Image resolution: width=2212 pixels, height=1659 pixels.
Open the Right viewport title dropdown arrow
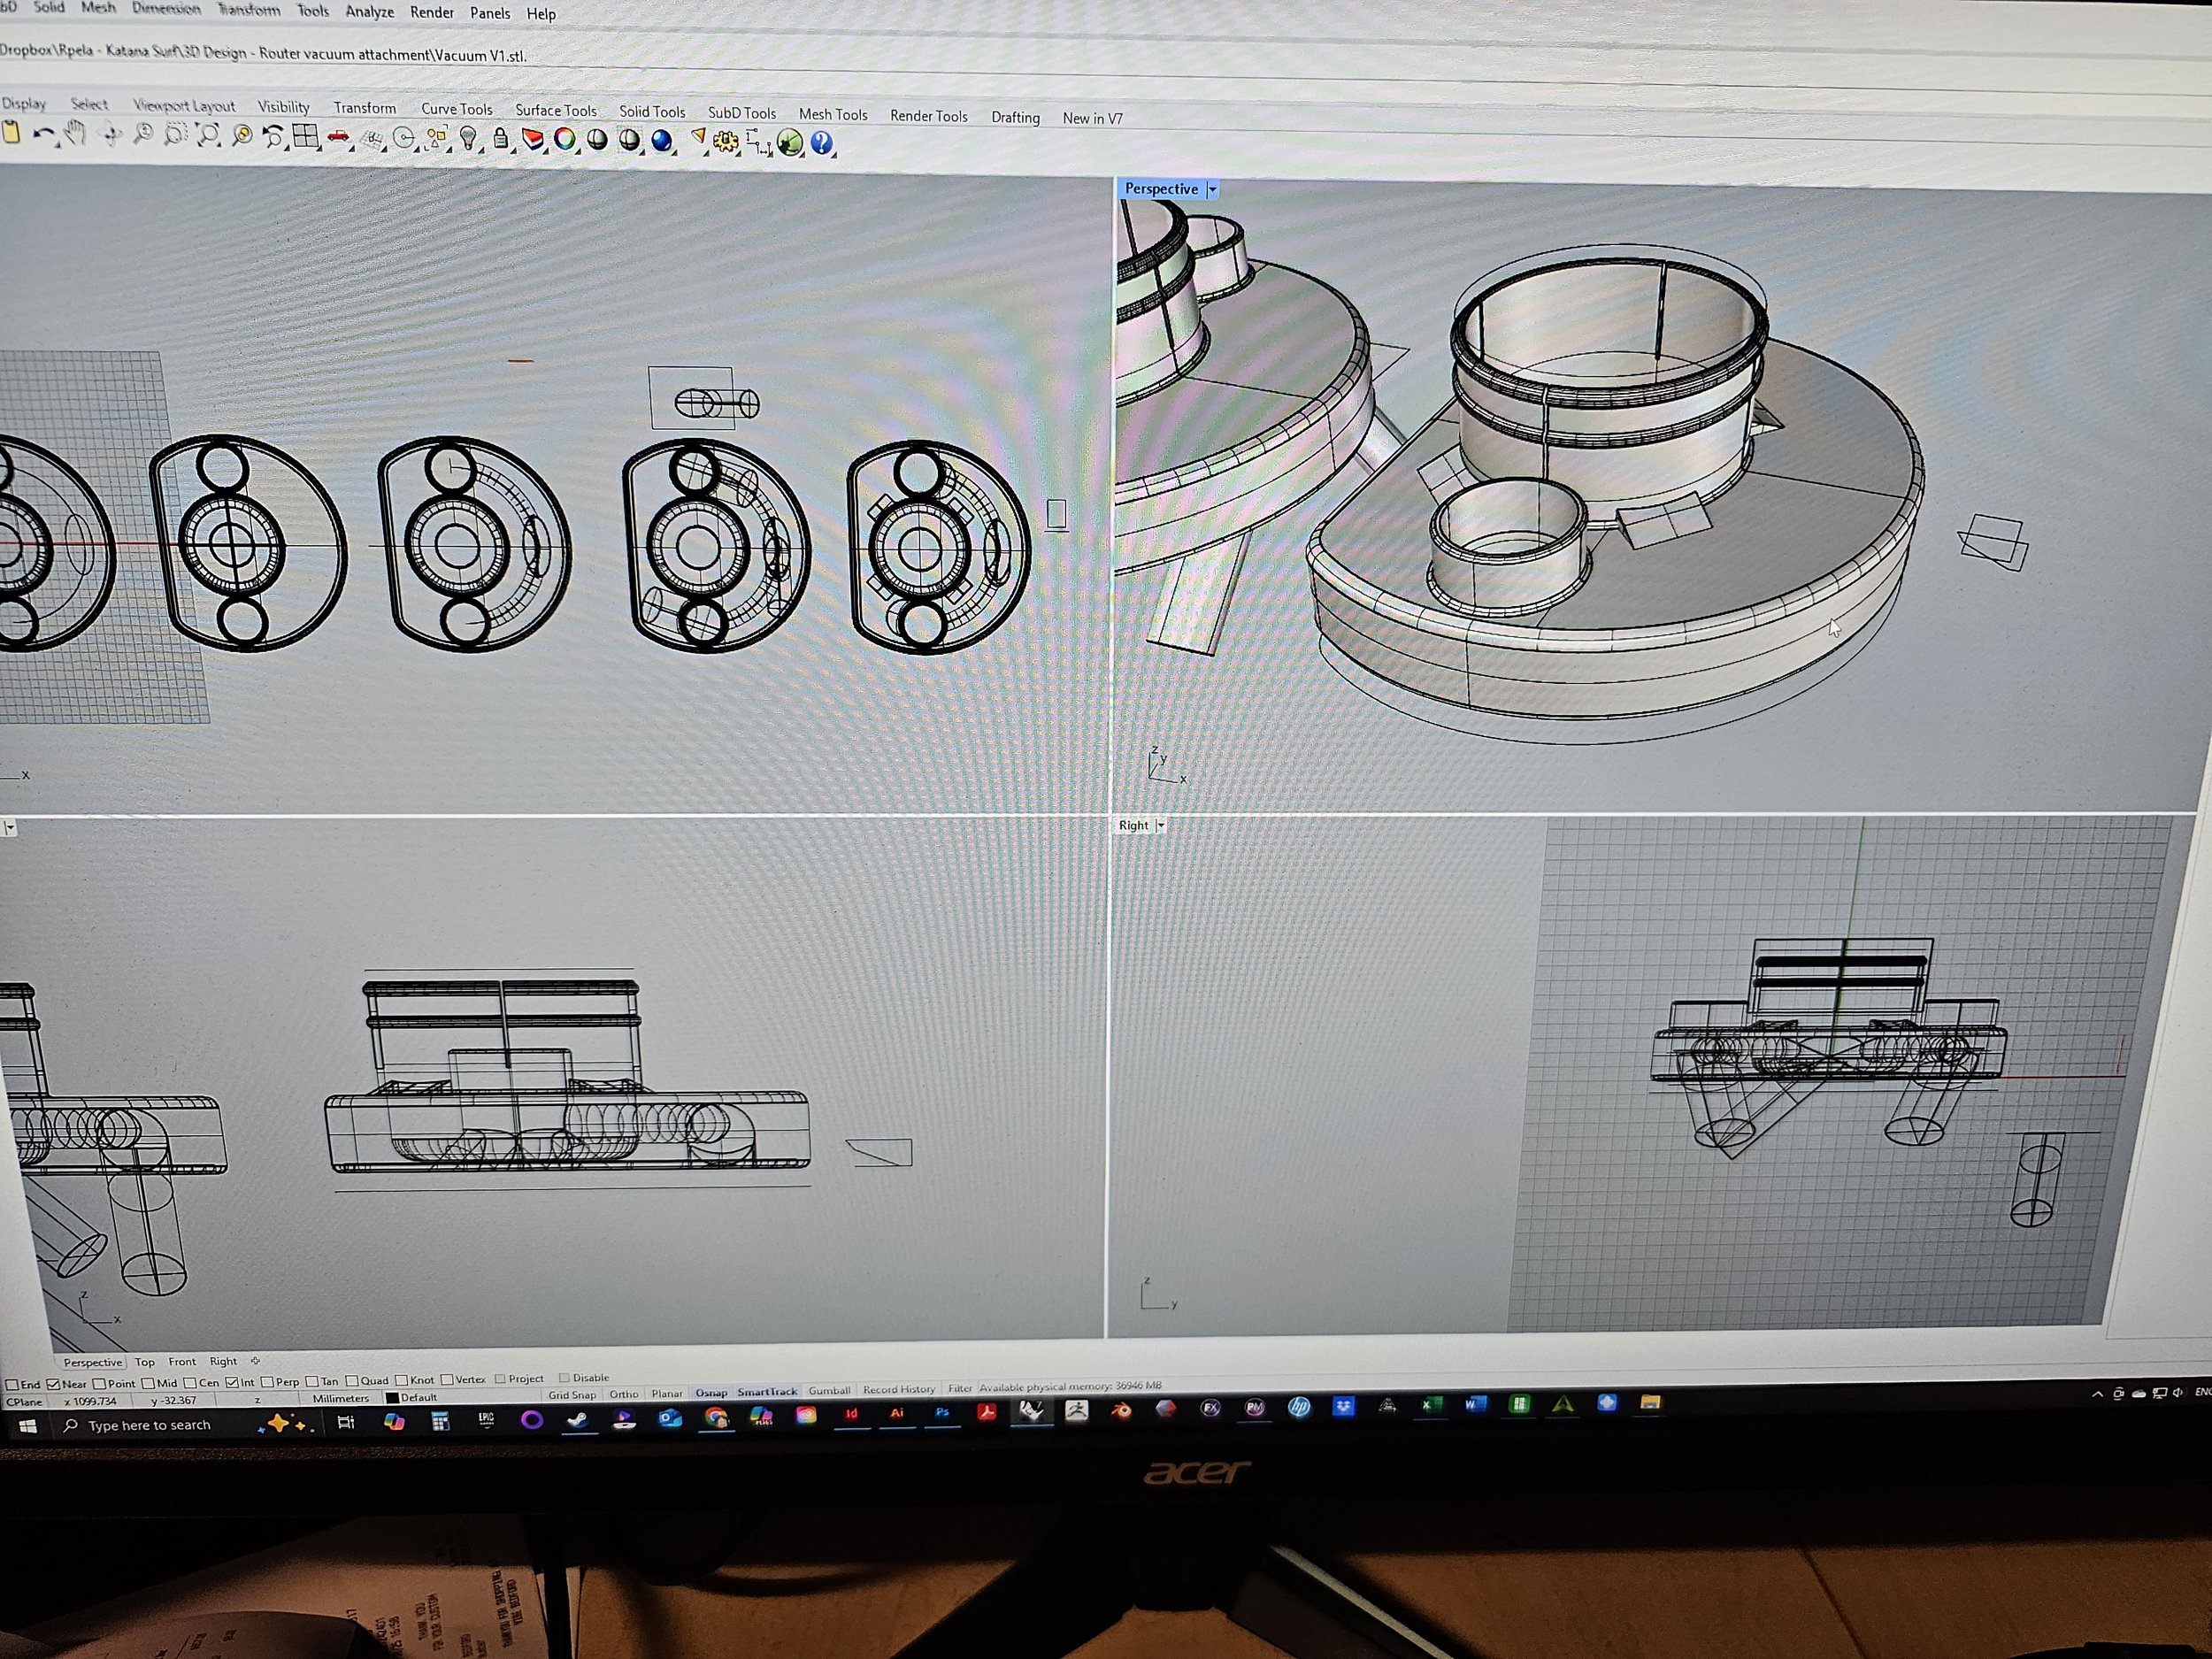pos(1161,826)
